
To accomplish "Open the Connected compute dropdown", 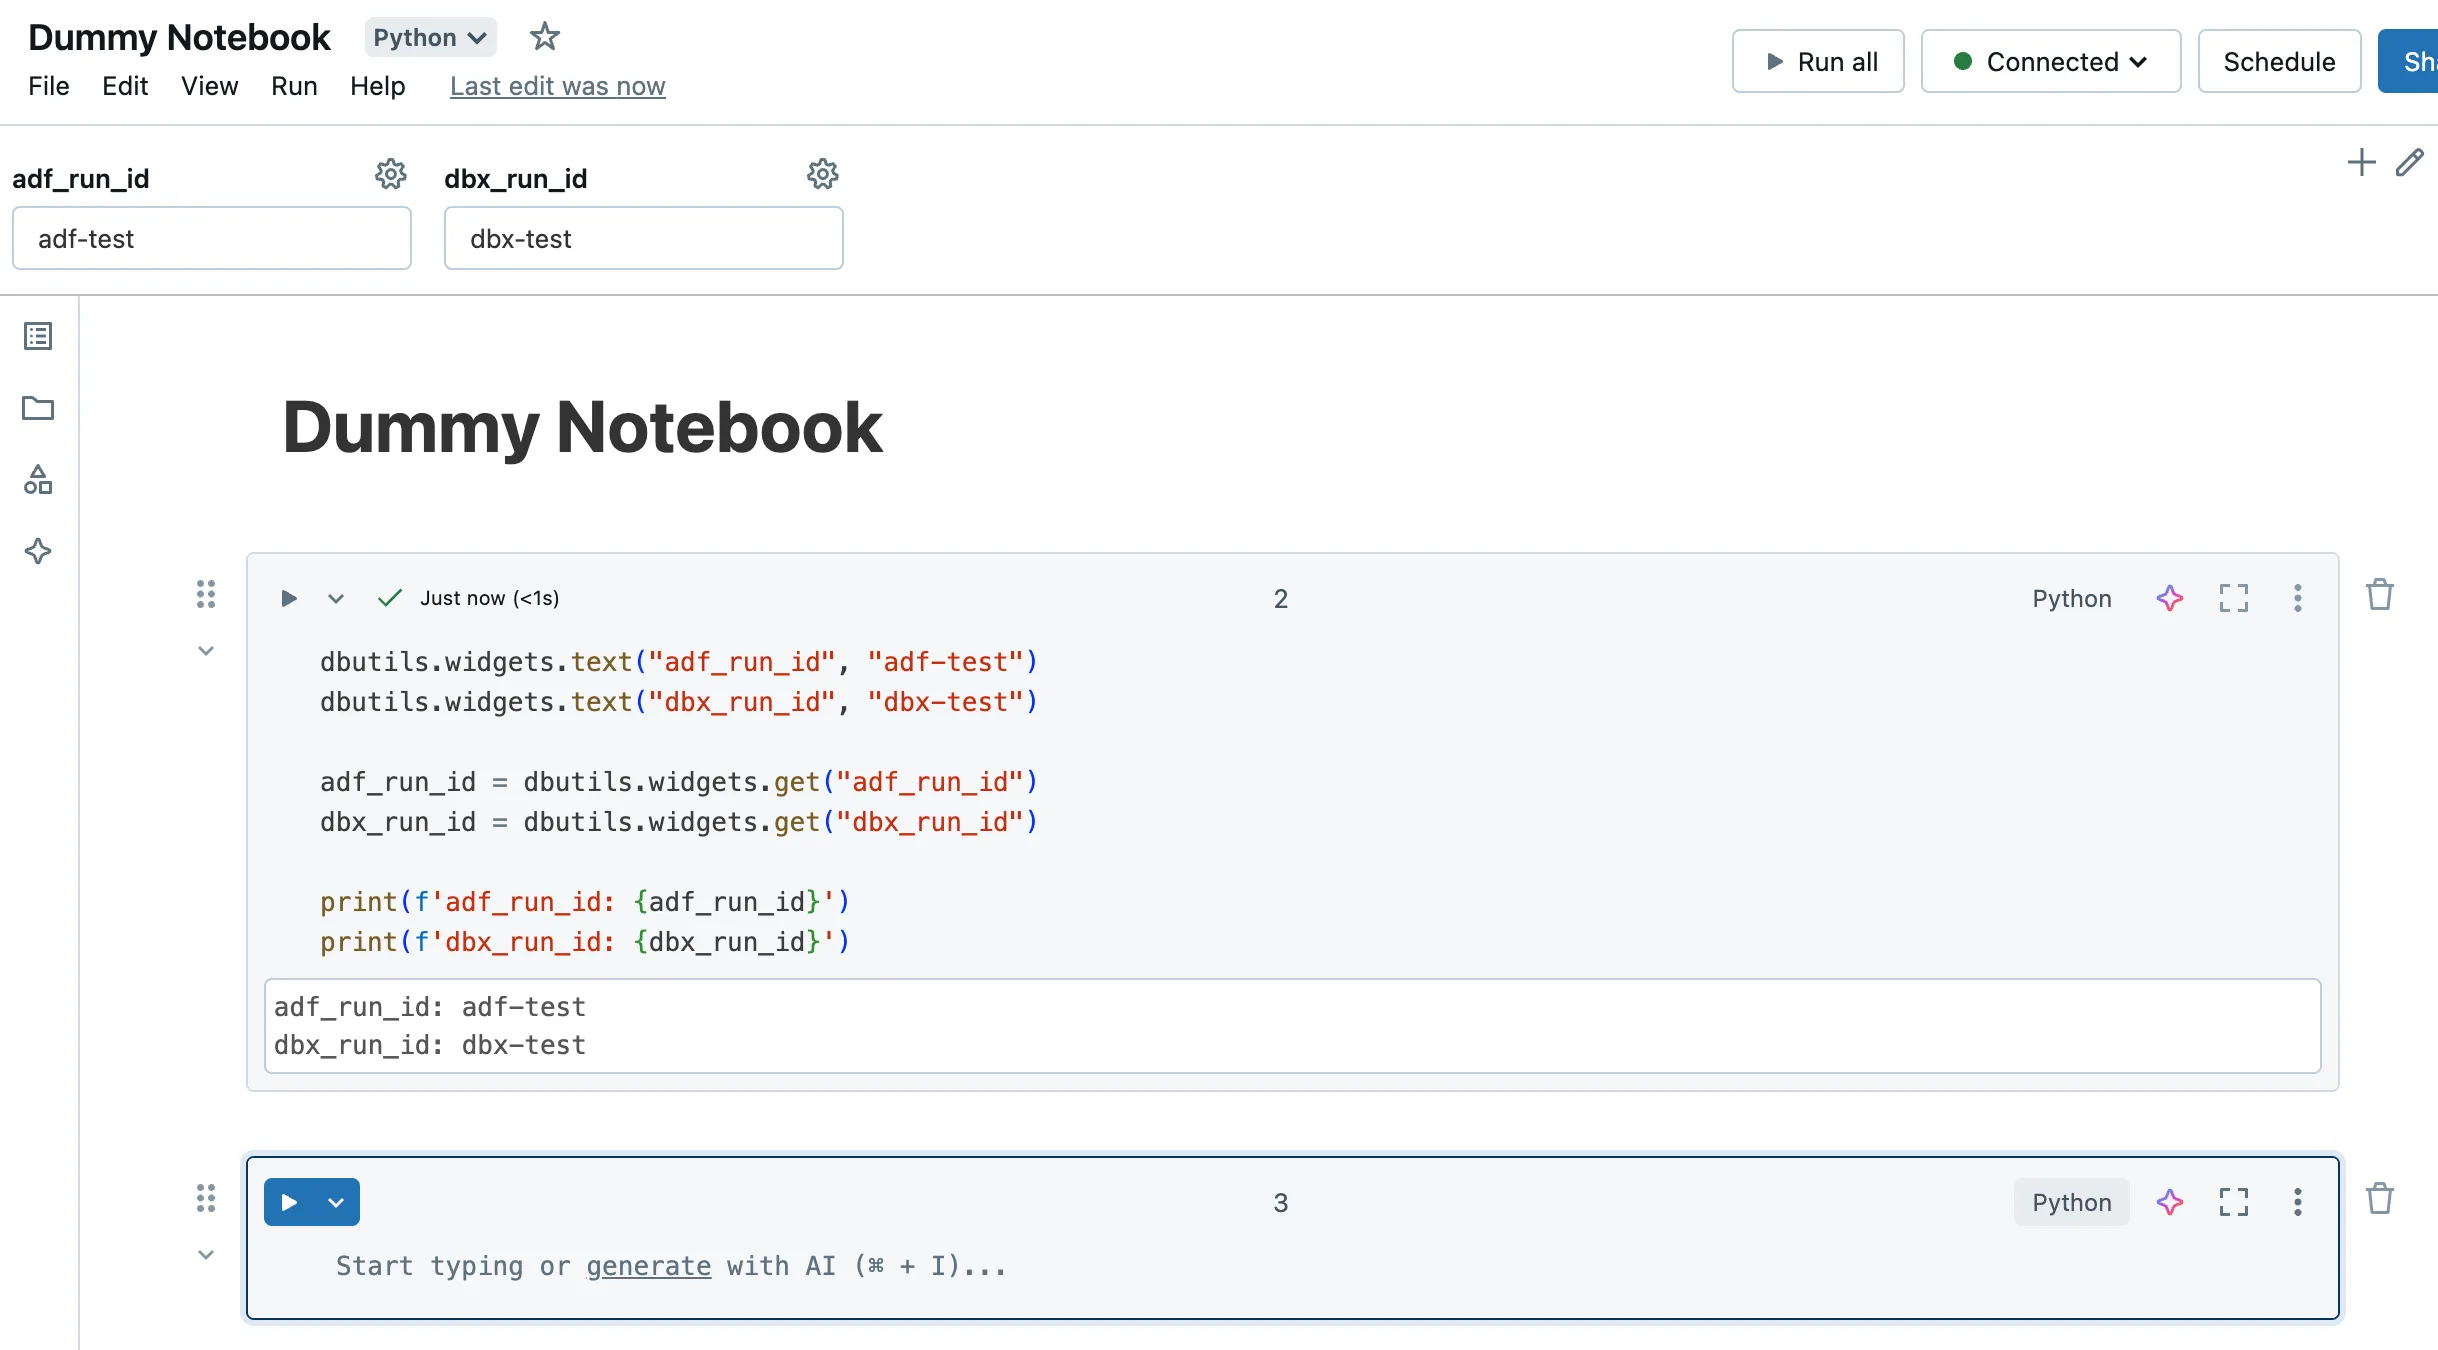I will click(2050, 62).
